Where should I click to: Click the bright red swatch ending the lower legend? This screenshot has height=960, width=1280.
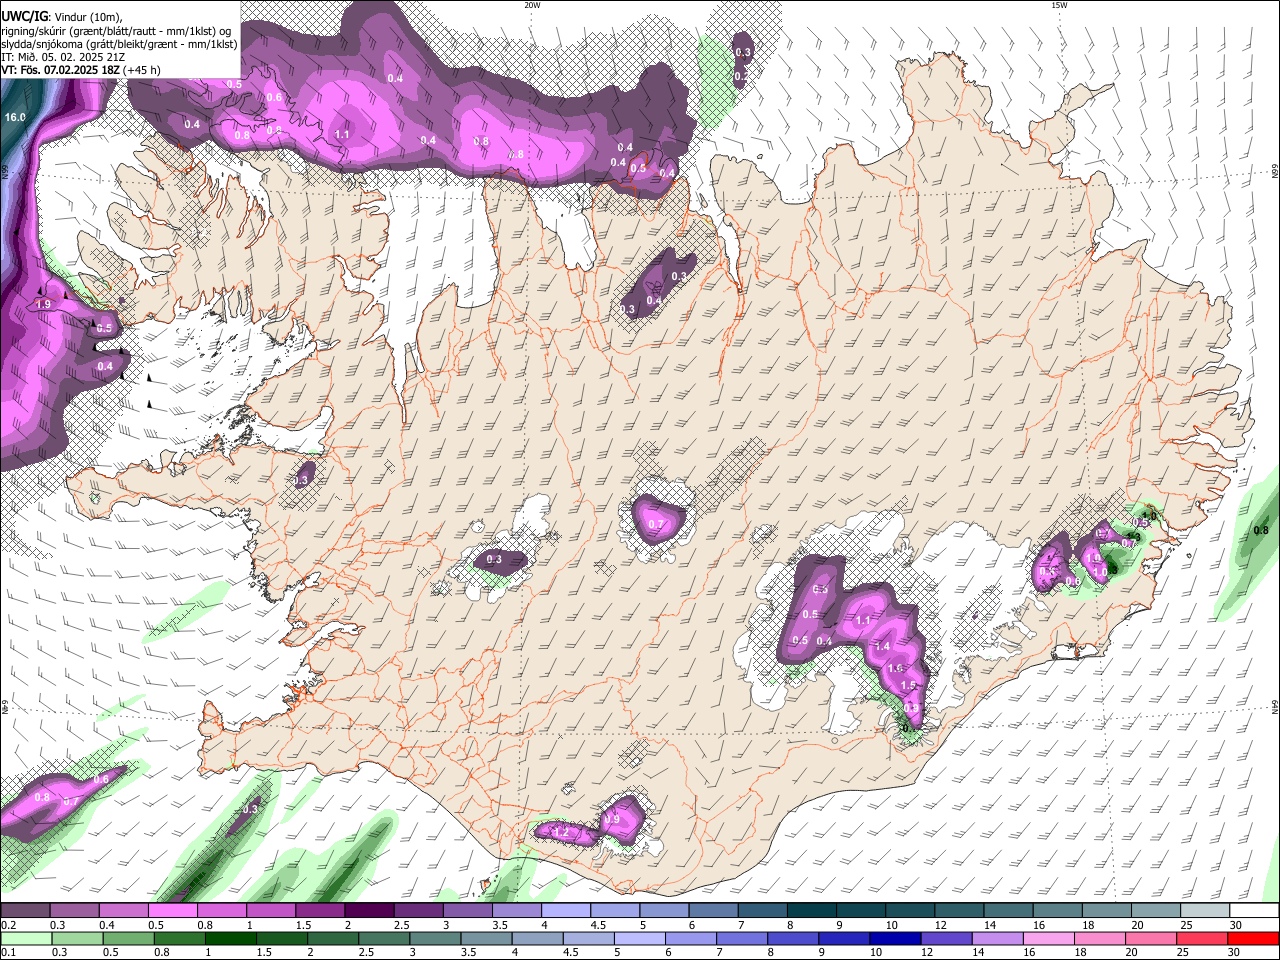[1254, 938]
